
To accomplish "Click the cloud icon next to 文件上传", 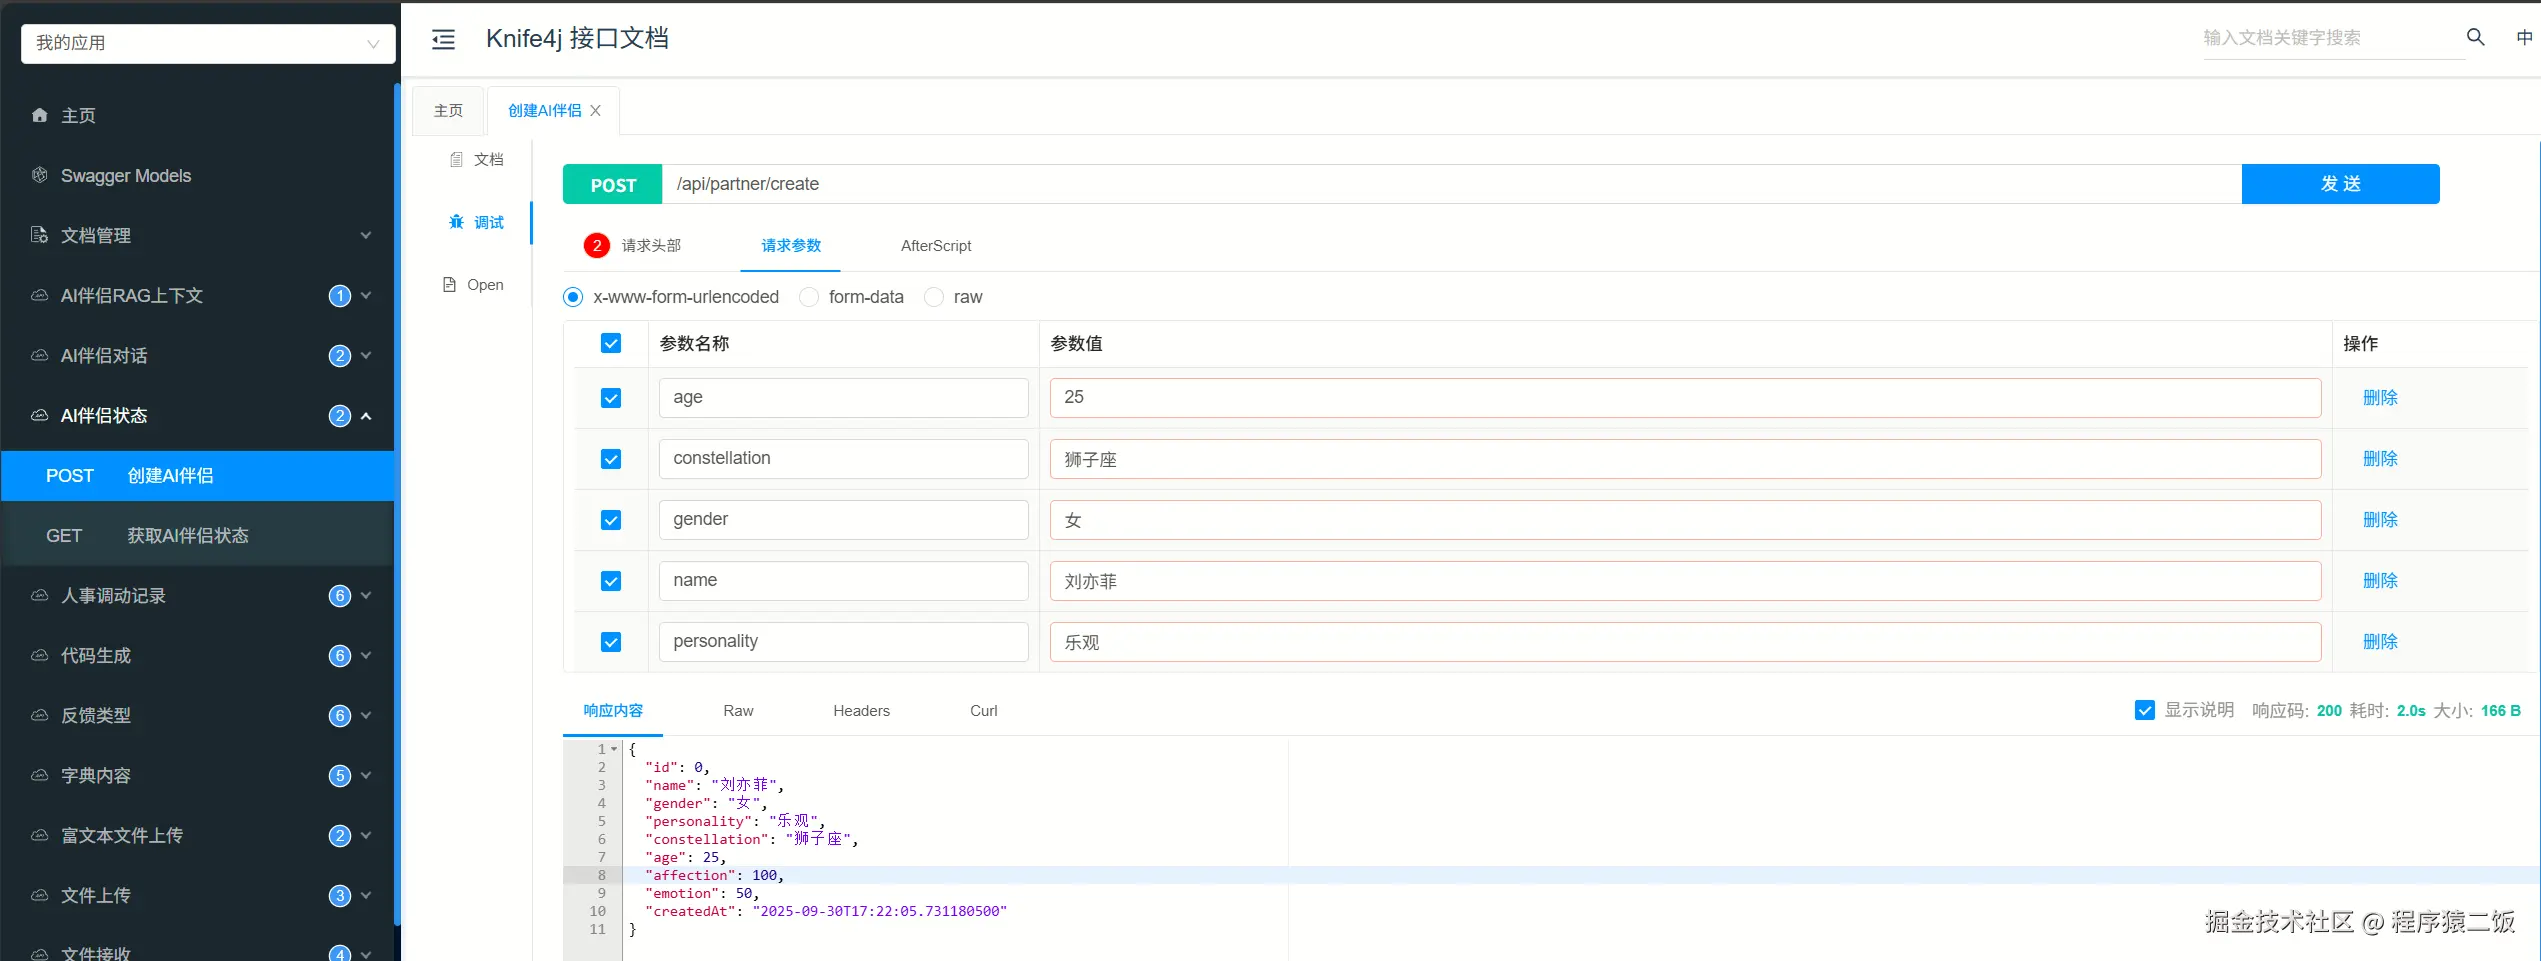I will (40, 895).
